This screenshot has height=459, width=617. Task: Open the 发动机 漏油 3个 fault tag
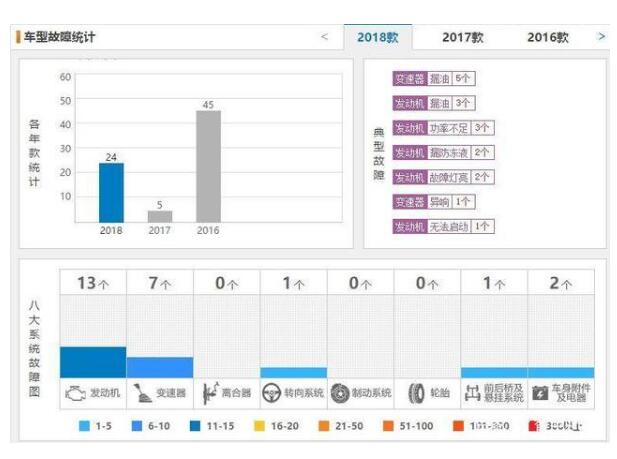(x=434, y=103)
